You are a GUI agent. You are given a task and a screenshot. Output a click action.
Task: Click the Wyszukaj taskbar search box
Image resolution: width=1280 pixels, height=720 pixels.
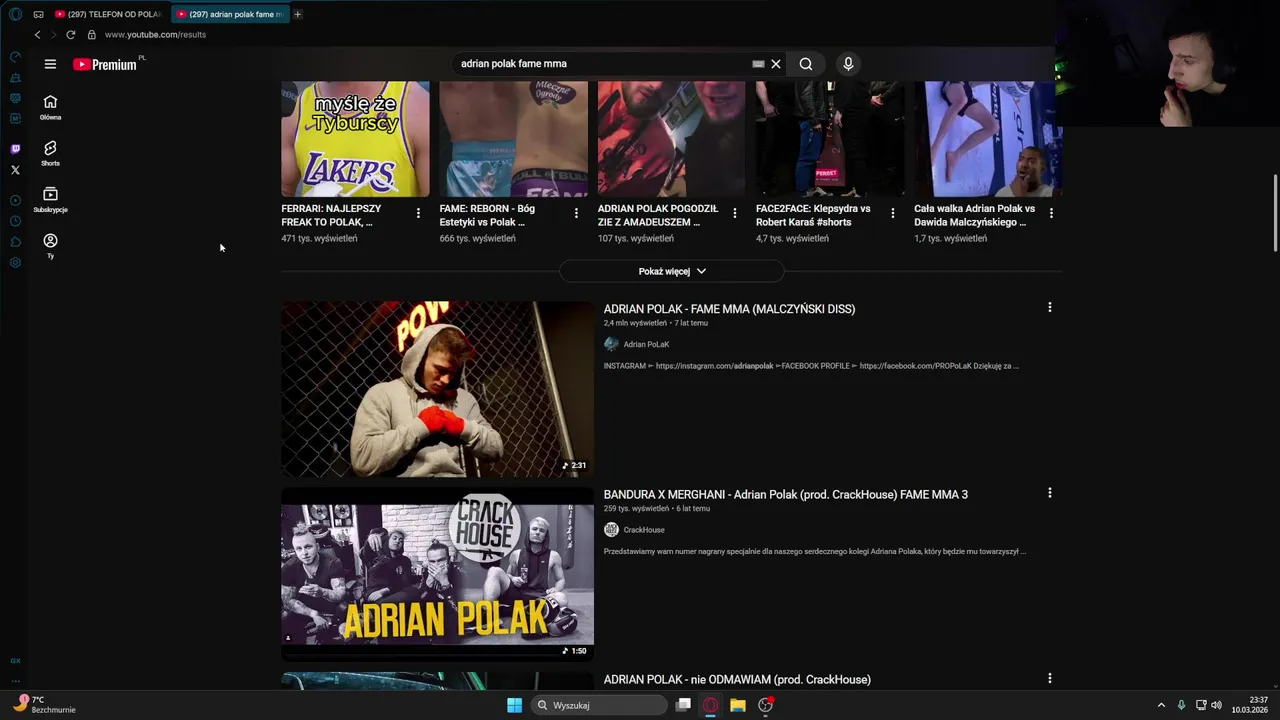(x=598, y=705)
